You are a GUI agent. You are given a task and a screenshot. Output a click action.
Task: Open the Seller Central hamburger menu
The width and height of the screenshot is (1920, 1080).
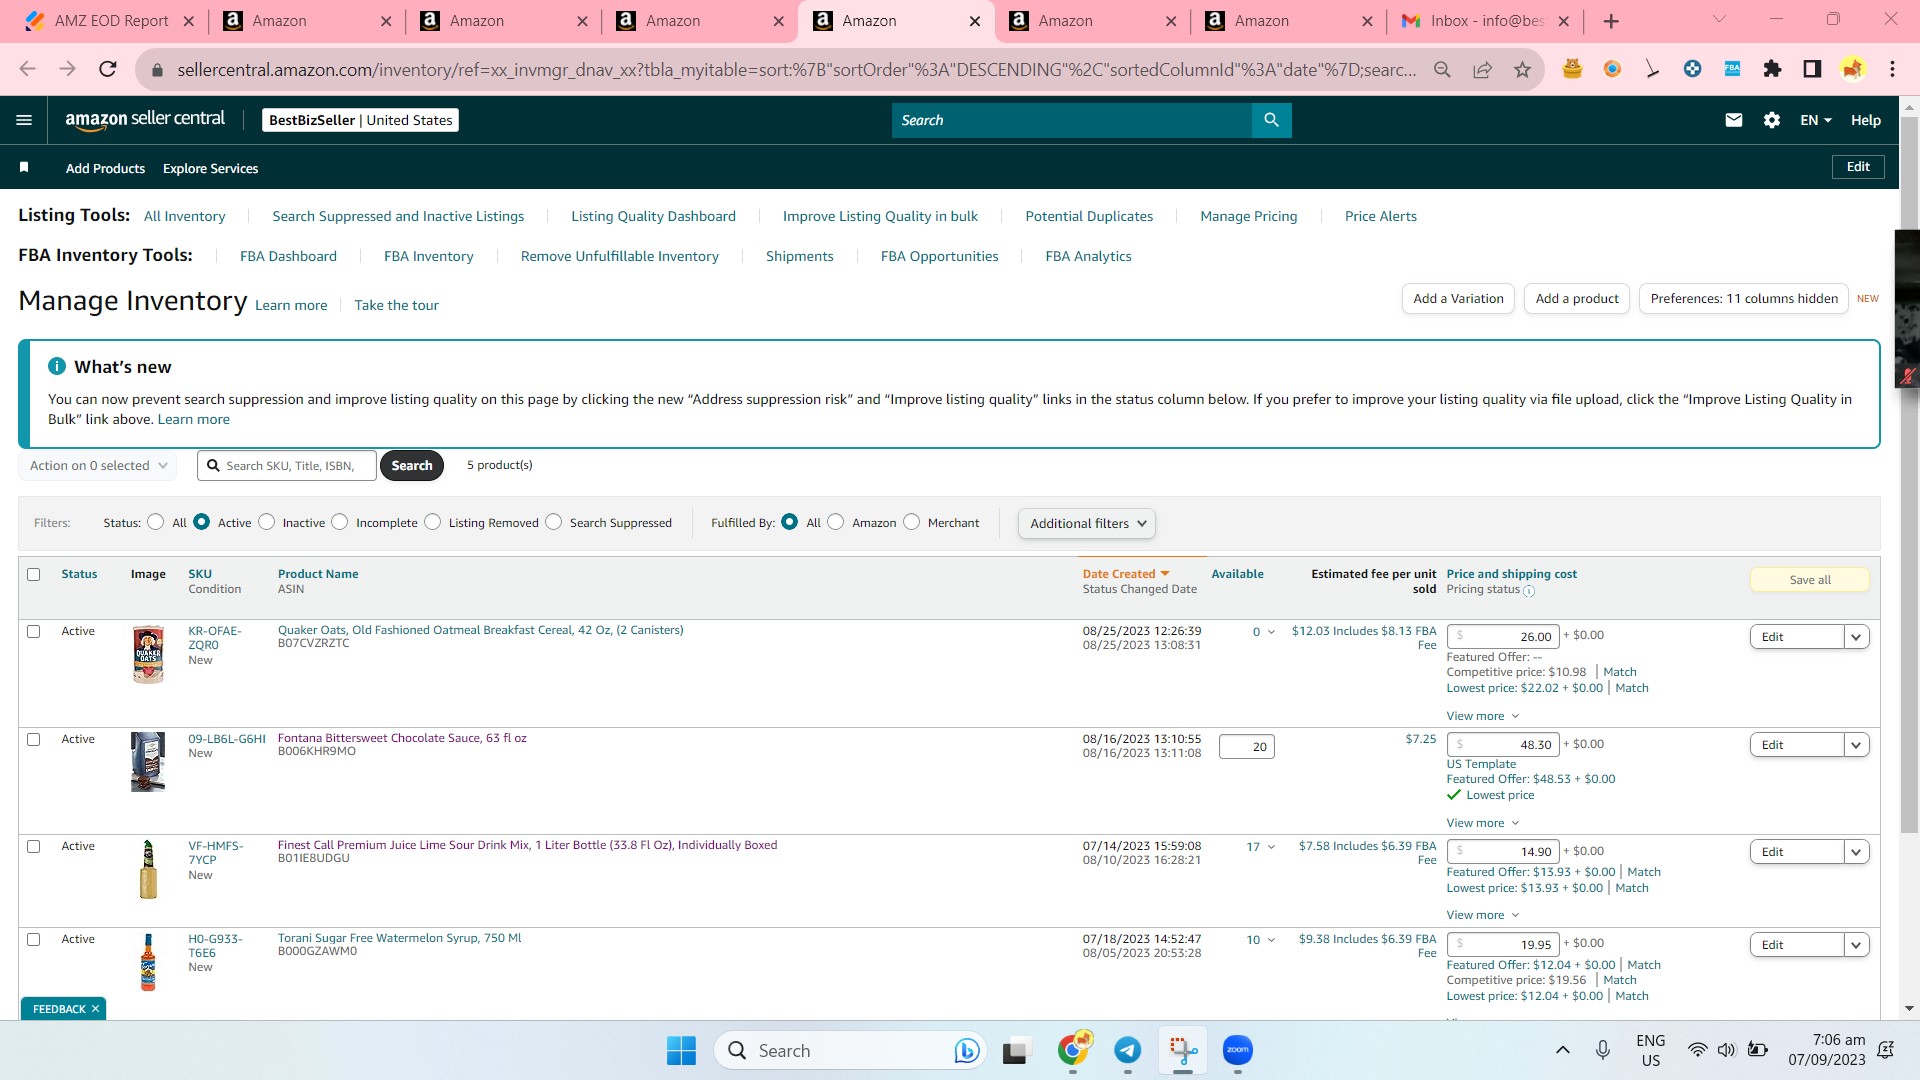pyautogui.click(x=24, y=120)
